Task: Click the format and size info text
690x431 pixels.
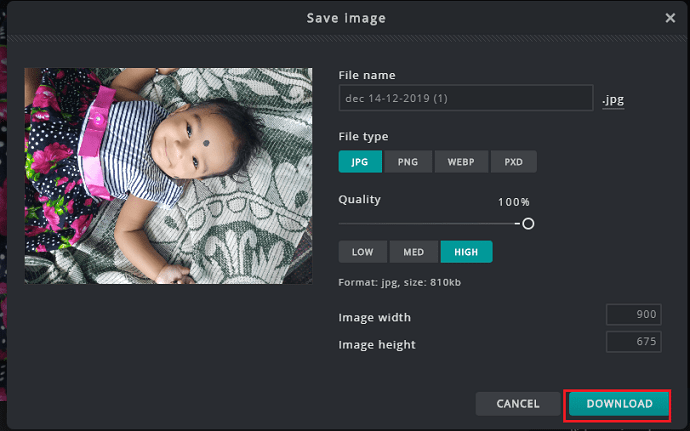Action: tap(400, 282)
